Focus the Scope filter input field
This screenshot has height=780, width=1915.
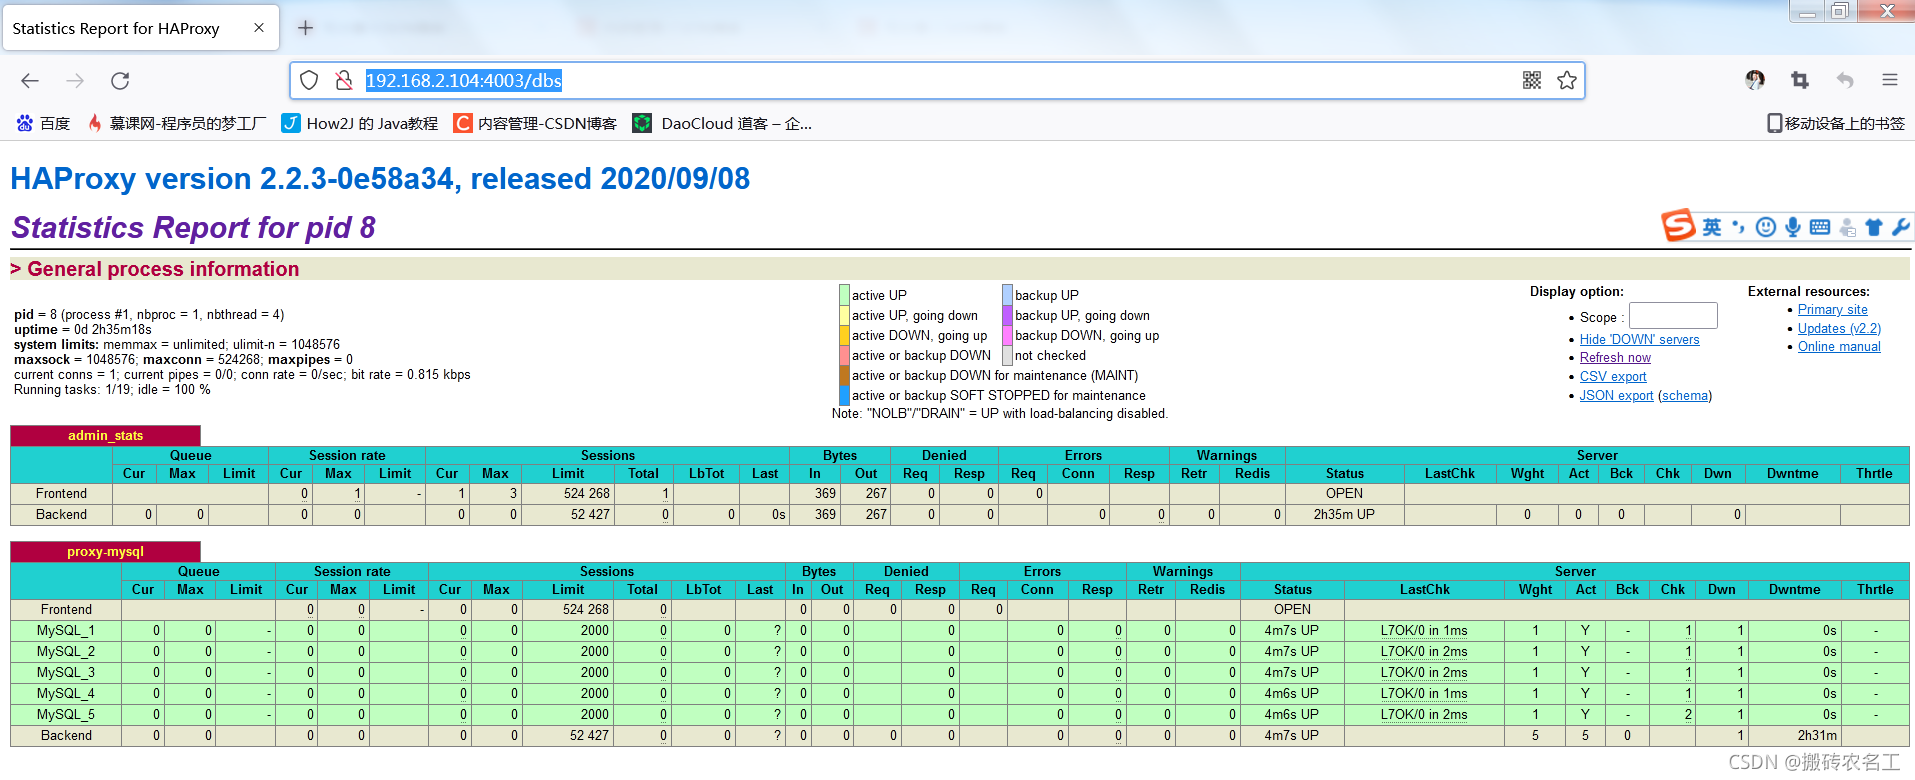(1673, 316)
